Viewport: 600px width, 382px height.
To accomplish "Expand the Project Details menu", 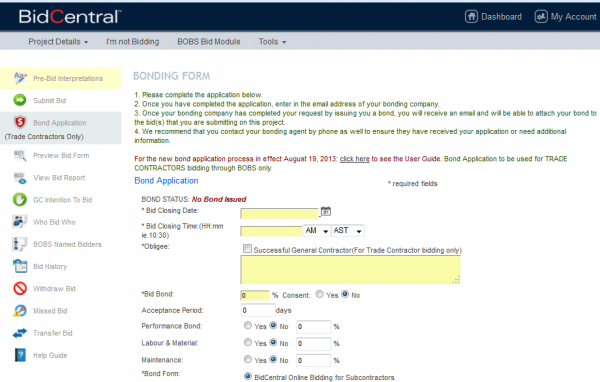I will [58, 41].
